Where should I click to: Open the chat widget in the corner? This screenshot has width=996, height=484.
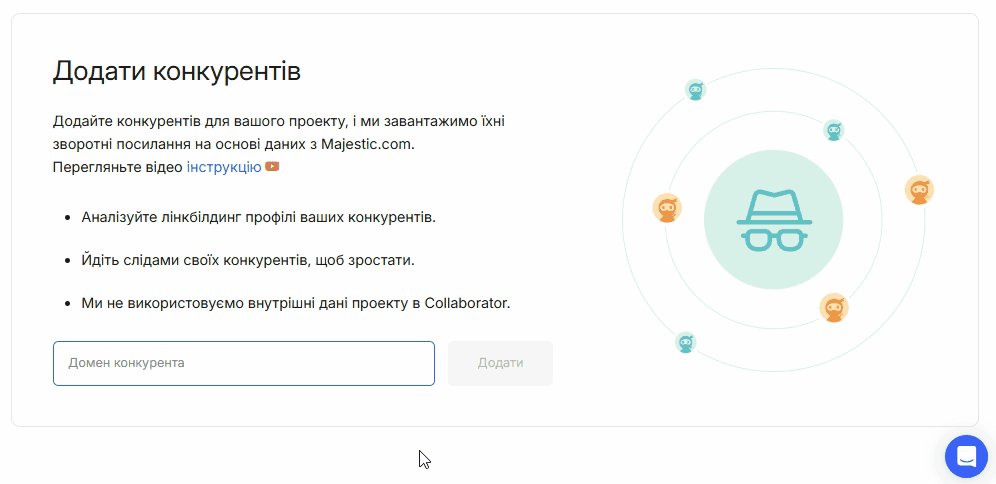(x=966, y=456)
